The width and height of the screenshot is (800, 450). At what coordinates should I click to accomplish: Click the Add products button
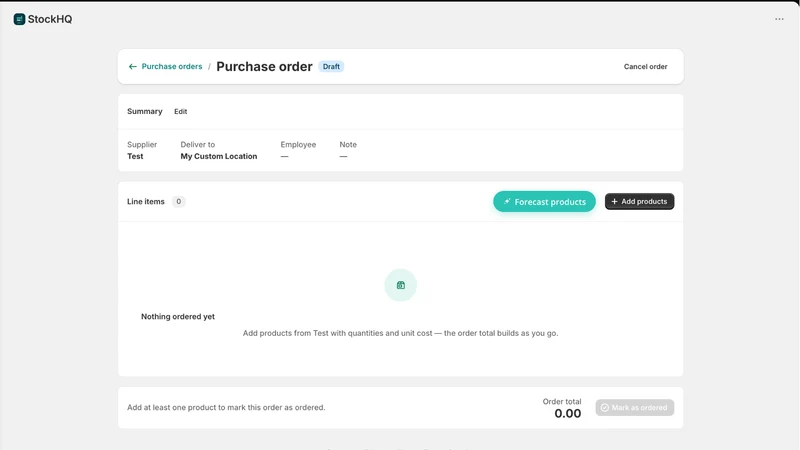[x=639, y=202]
